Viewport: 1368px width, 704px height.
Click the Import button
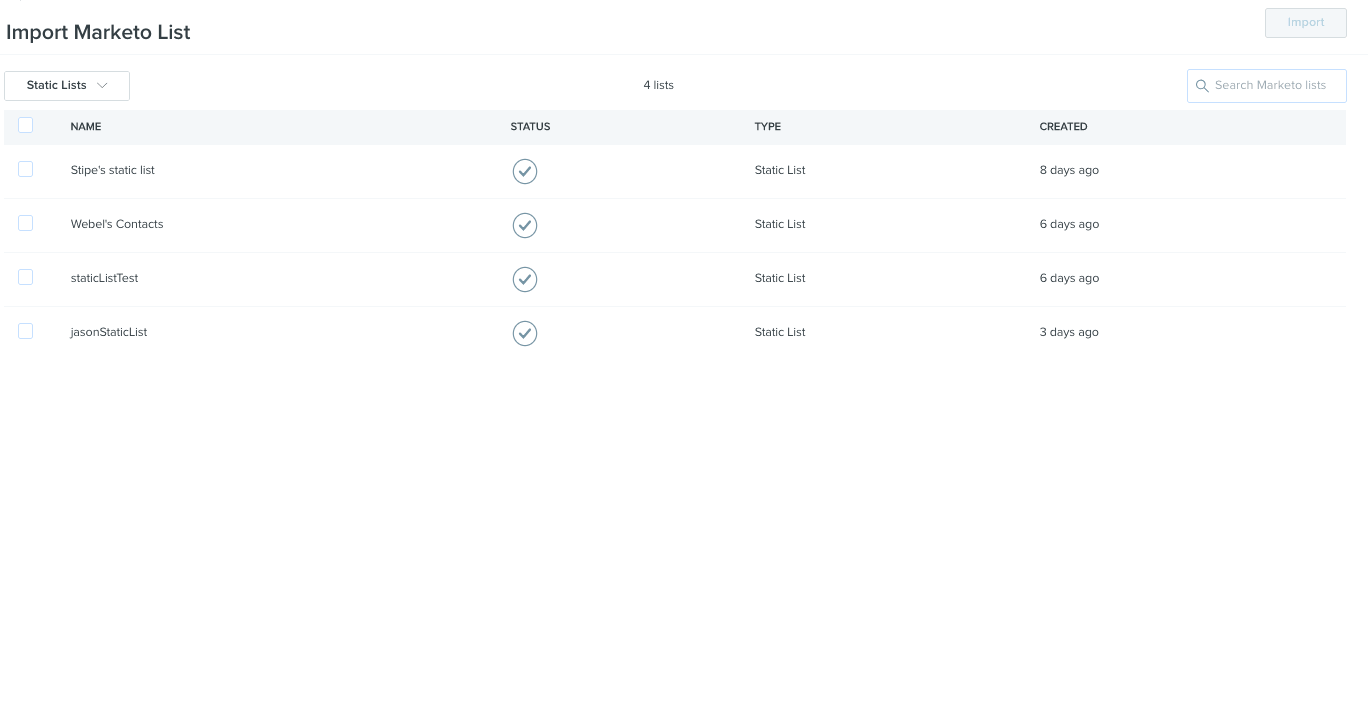(x=1306, y=23)
